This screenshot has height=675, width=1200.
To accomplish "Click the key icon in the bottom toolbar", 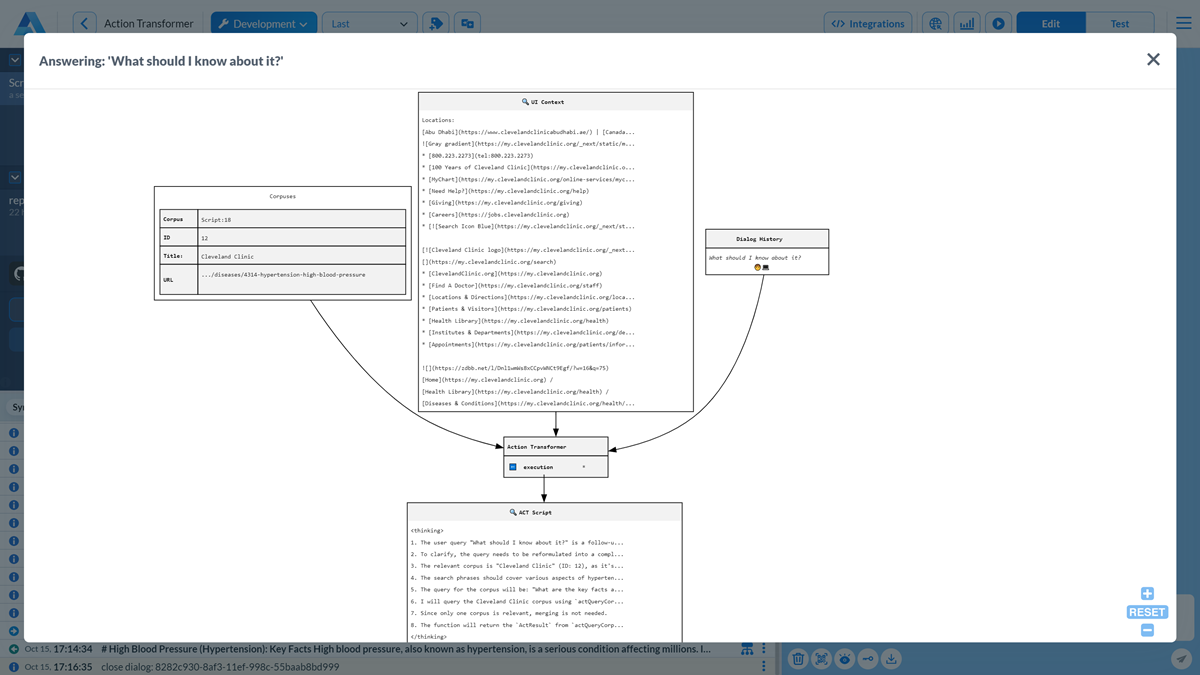I will [x=869, y=658].
